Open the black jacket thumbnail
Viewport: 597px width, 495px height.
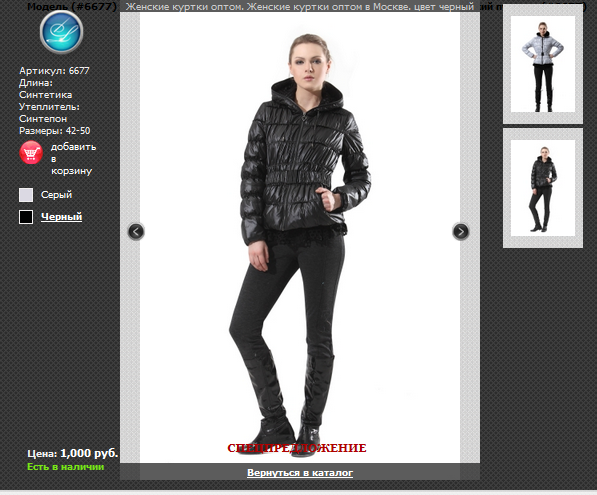543,188
